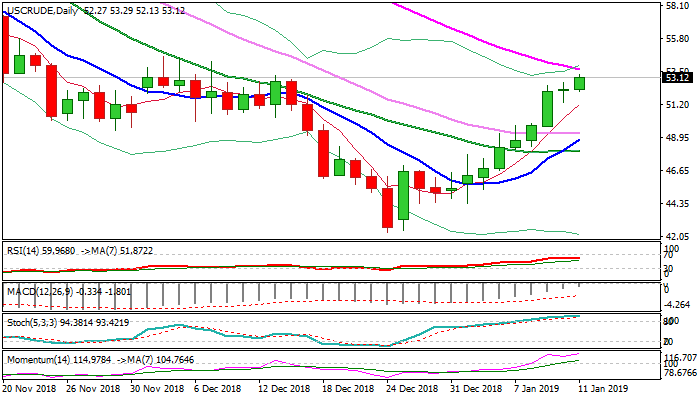
Task: Click the first tall red candle at left edge
Action: coord(6,45)
